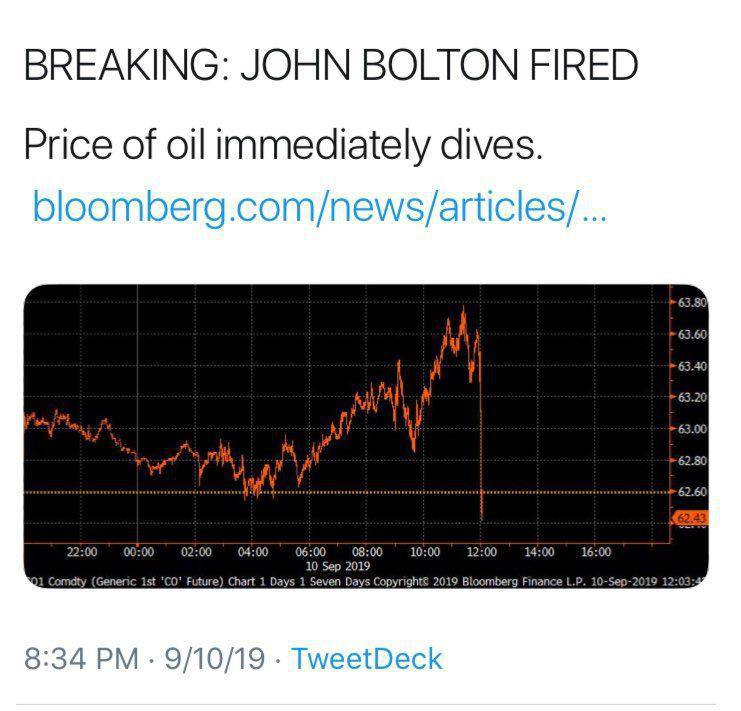Click the orange 62.43 current price tag
This screenshot has height=711, width=741.
pyautogui.click(x=691, y=517)
